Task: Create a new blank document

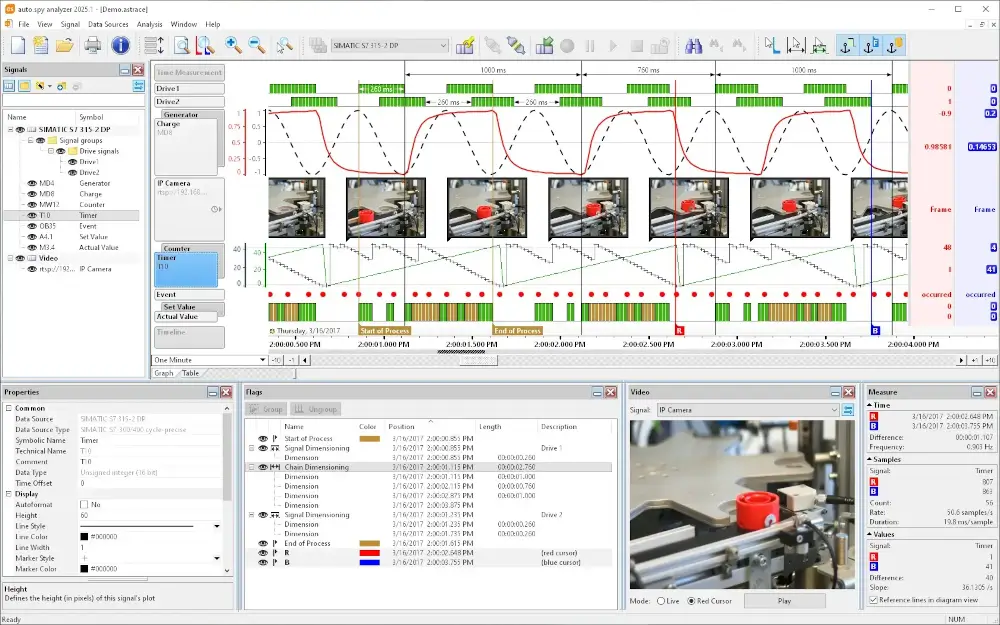Action: [x=18, y=45]
